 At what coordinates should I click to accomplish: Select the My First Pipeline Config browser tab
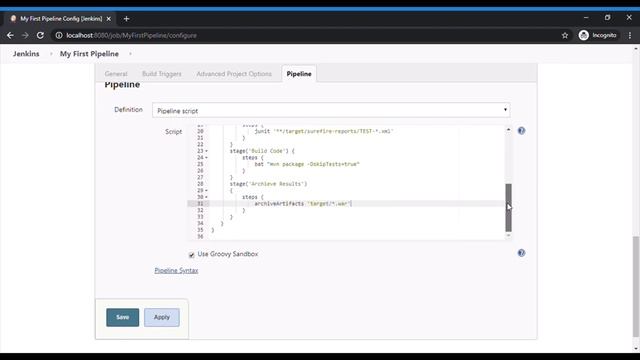61,19
